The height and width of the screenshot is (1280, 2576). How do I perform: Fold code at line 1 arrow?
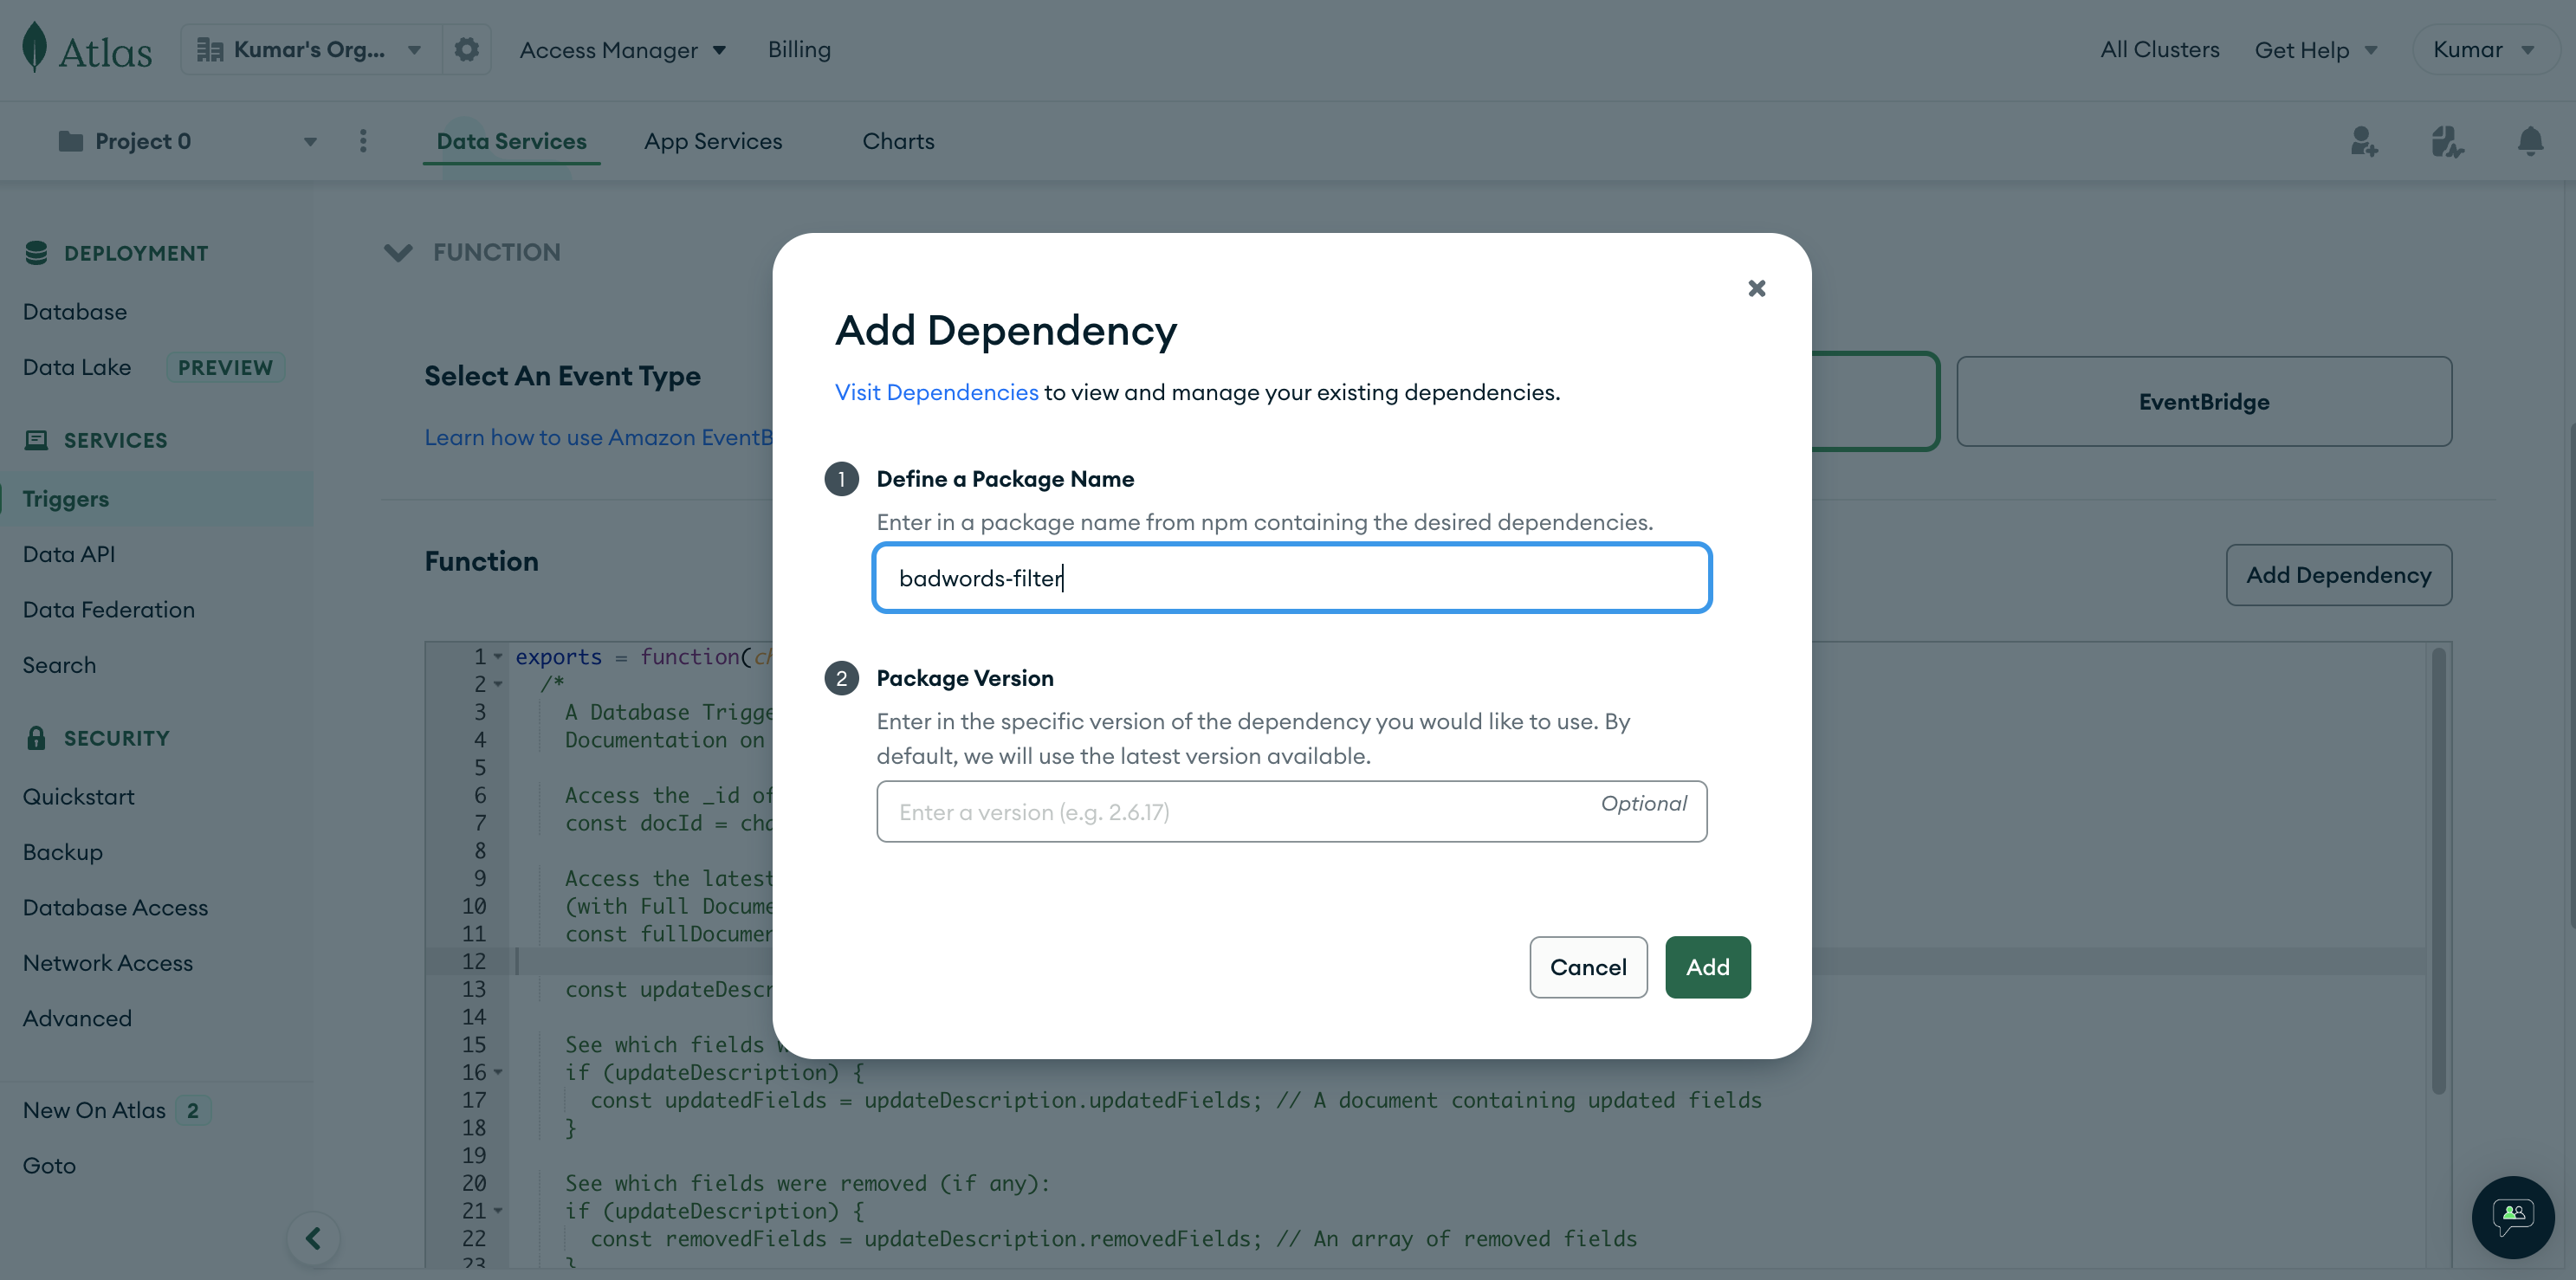coord(498,656)
